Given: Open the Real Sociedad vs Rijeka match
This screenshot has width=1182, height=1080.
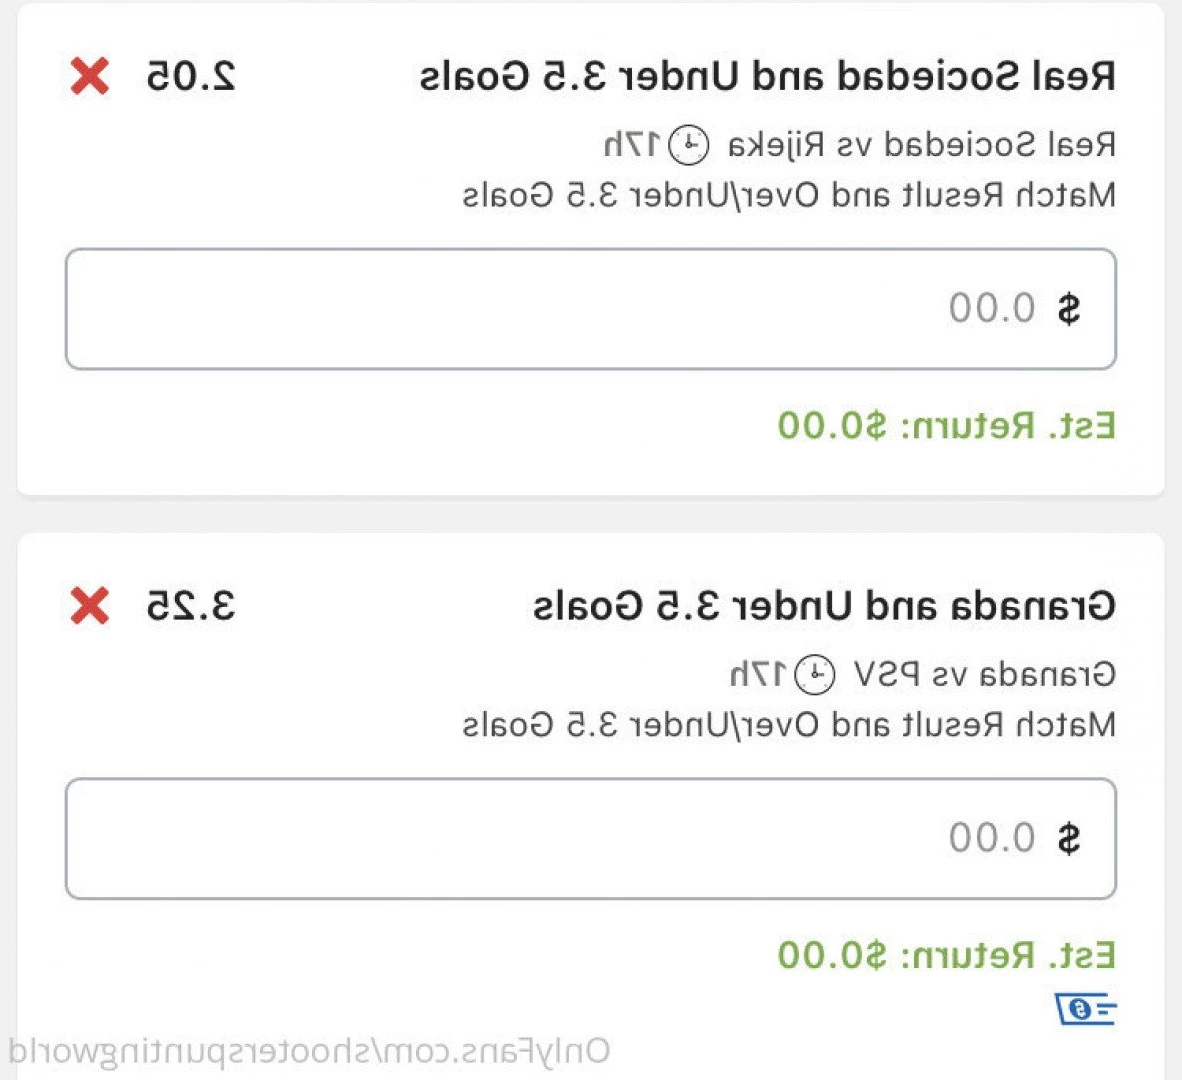Looking at the screenshot, I should [x=922, y=145].
